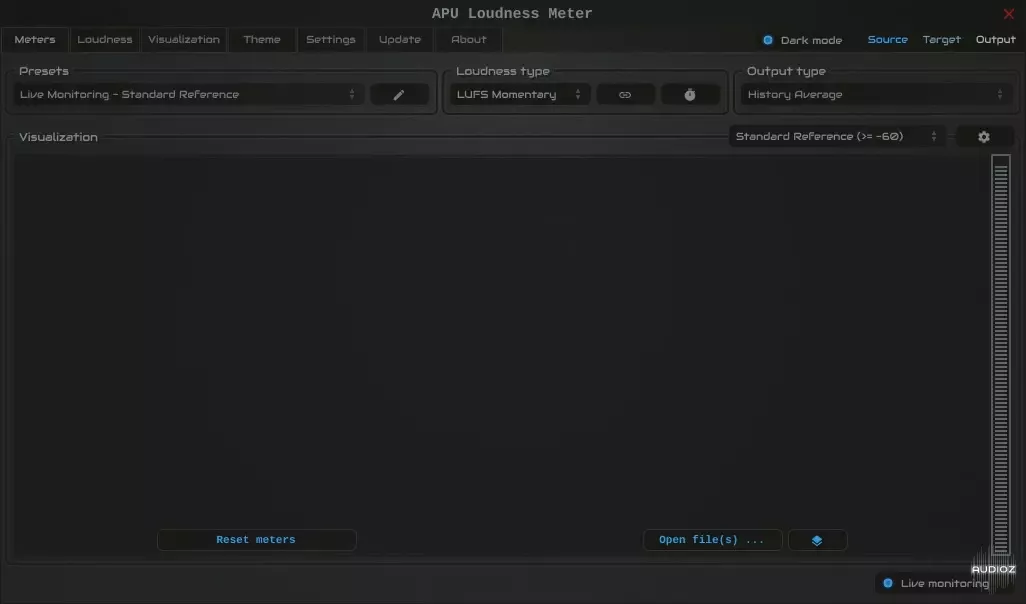Image resolution: width=1026 pixels, height=604 pixels.
Task: Close the APU Loudness Meter window
Action: (x=1008, y=14)
